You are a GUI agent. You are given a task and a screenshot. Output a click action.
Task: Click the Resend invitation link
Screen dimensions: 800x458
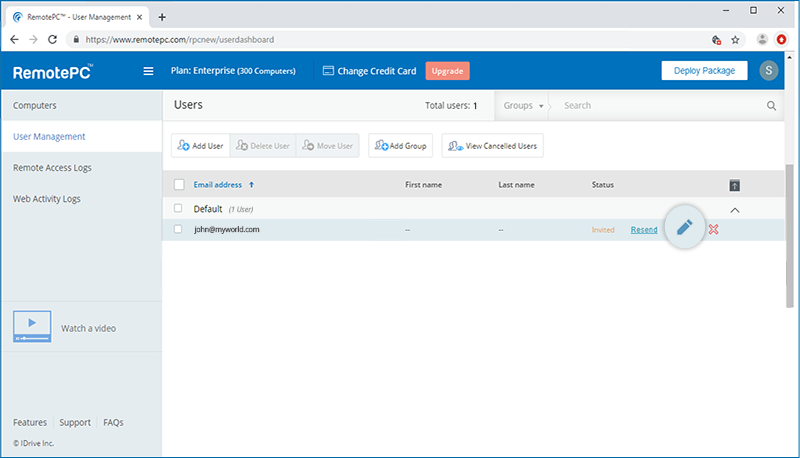644,230
